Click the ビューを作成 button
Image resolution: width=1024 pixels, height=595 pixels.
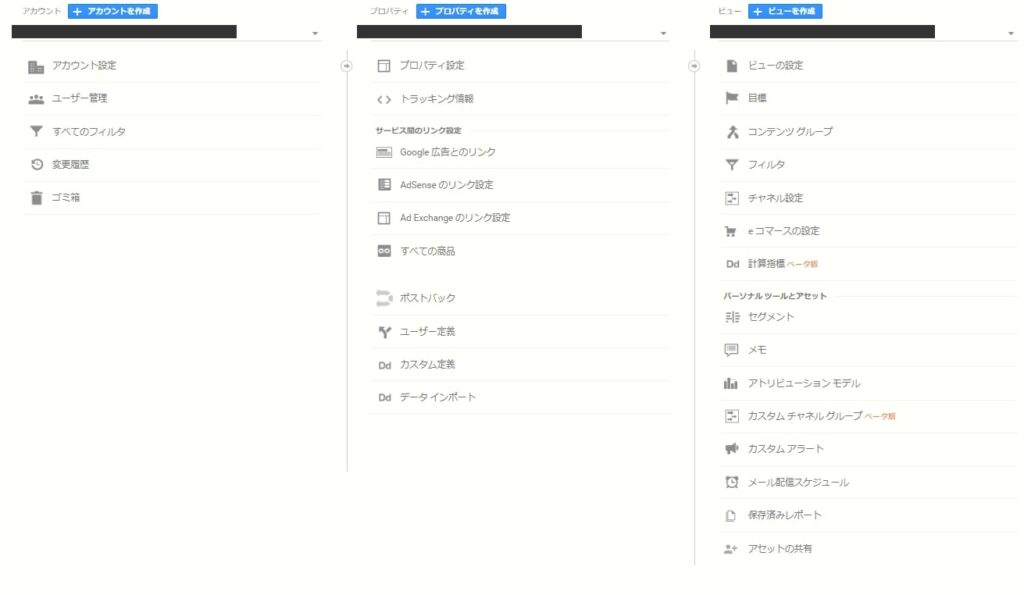[784, 11]
